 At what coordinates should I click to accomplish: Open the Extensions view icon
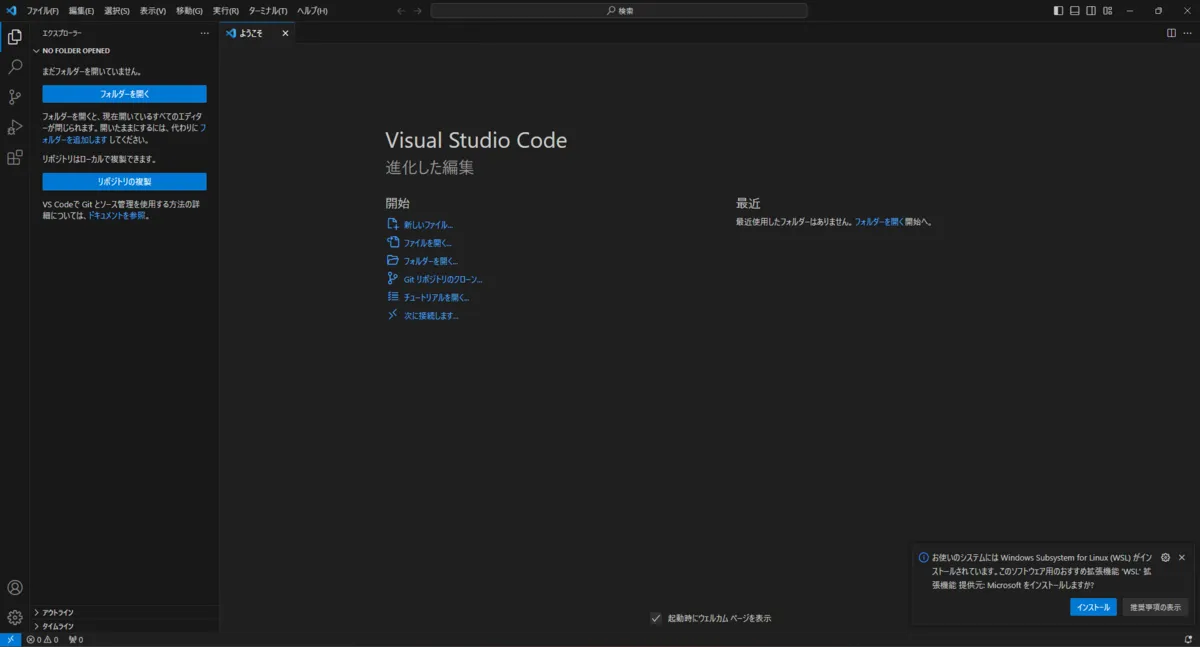(x=15, y=157)
